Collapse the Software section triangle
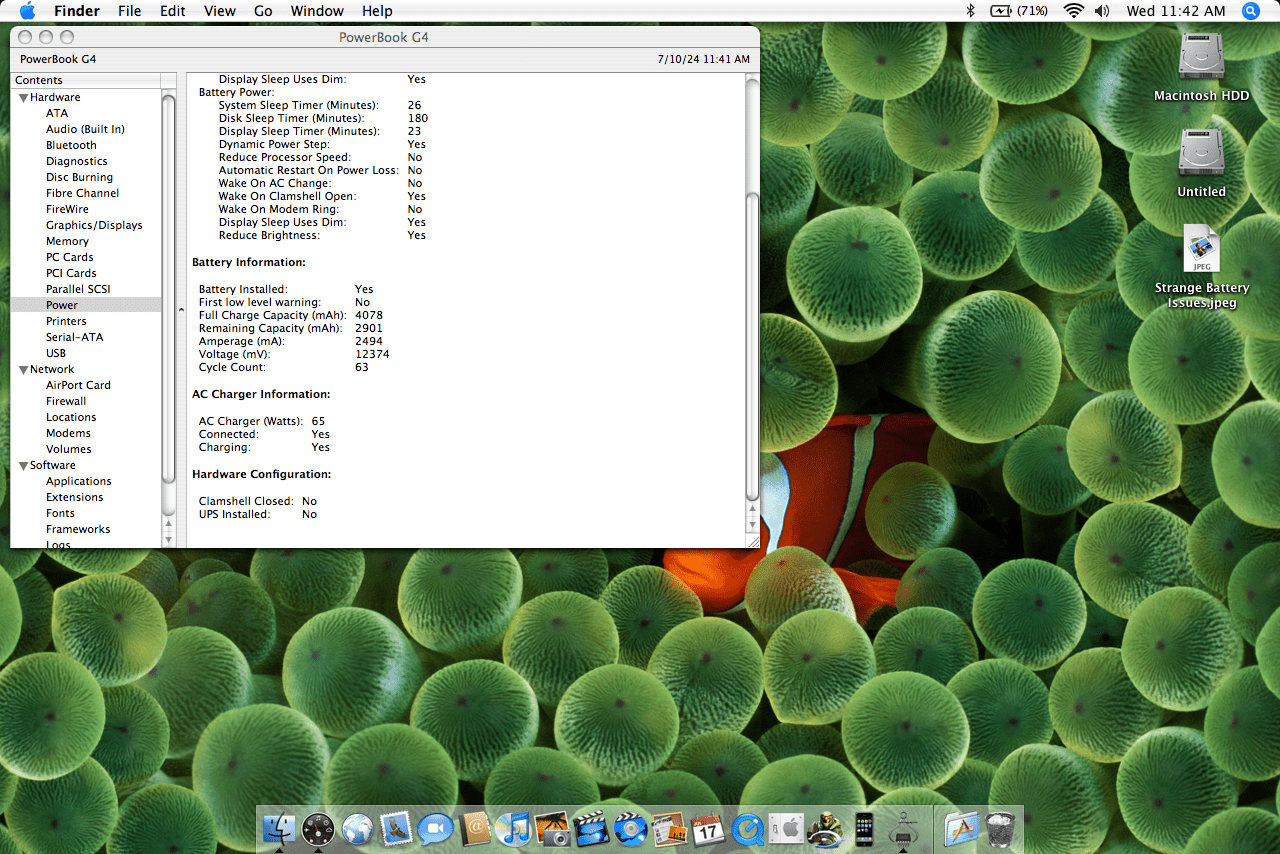 [22, 465]
